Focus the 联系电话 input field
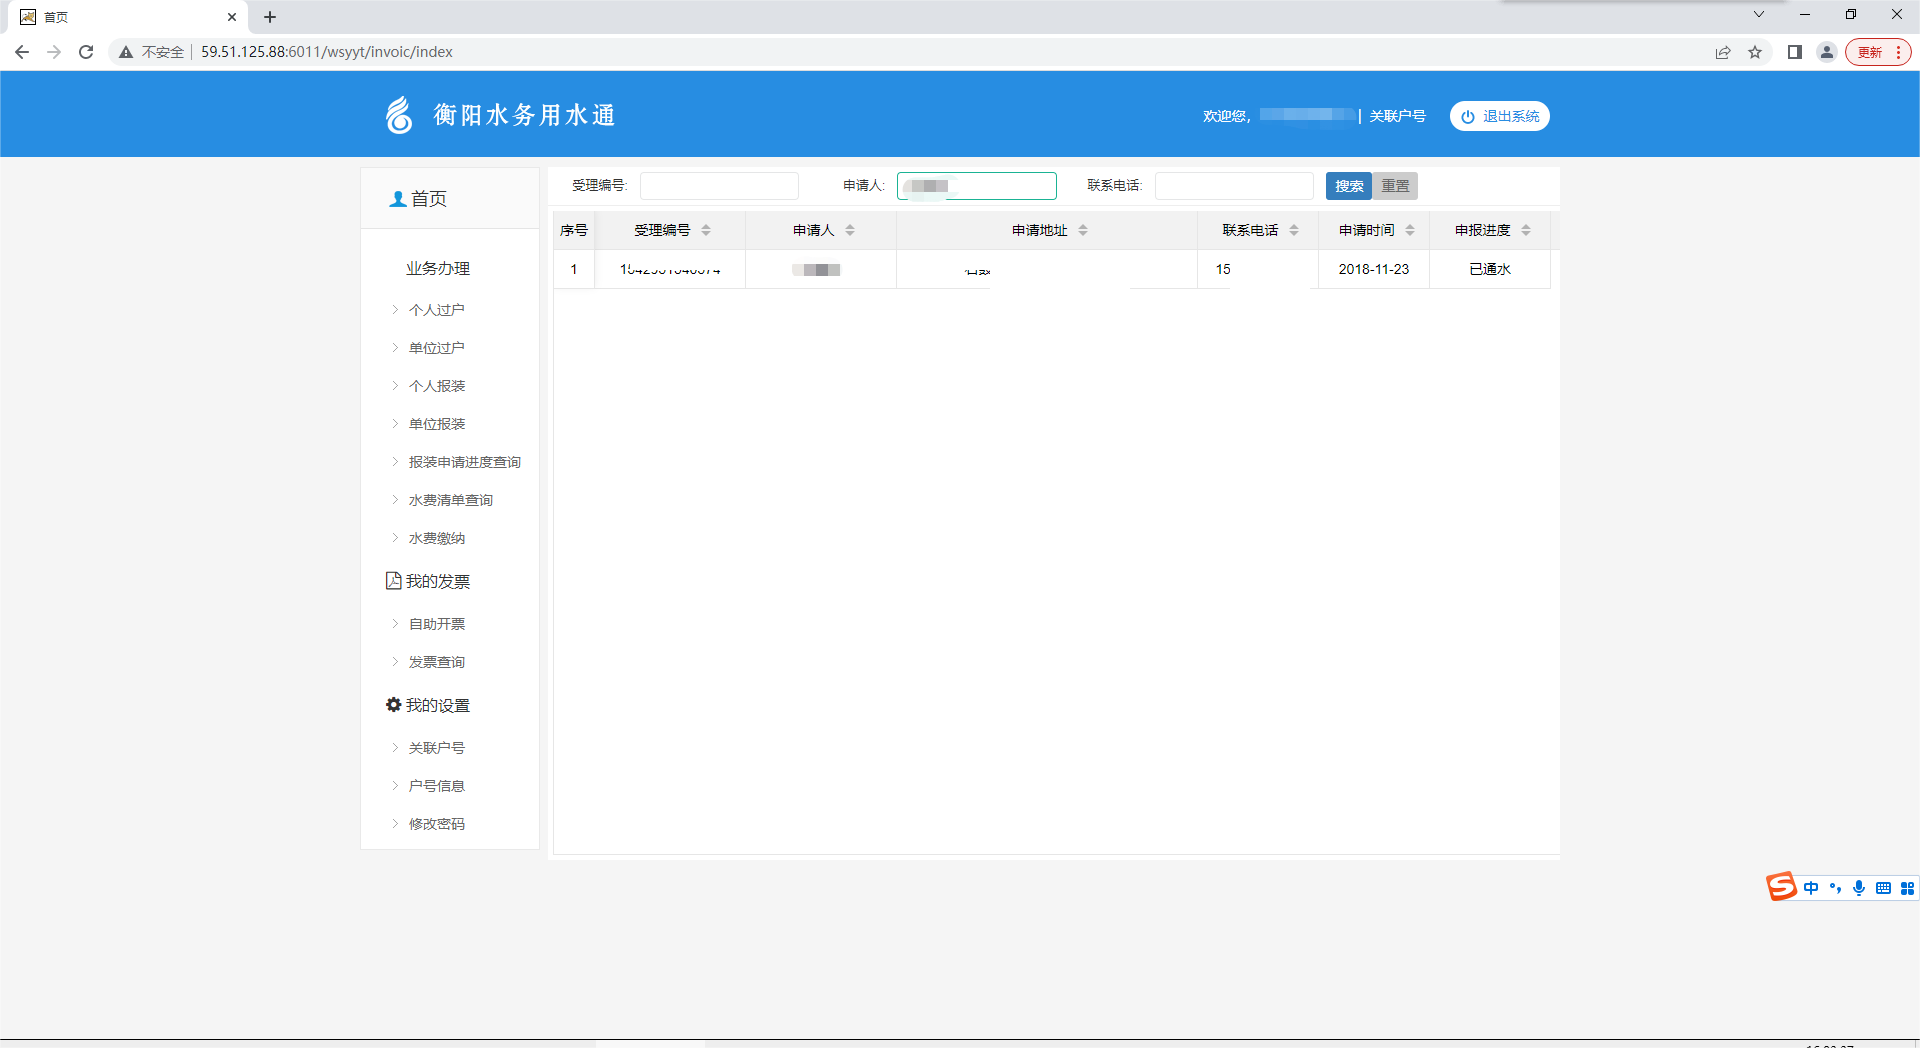The image size is (1920, 1048). point(1233,186)
